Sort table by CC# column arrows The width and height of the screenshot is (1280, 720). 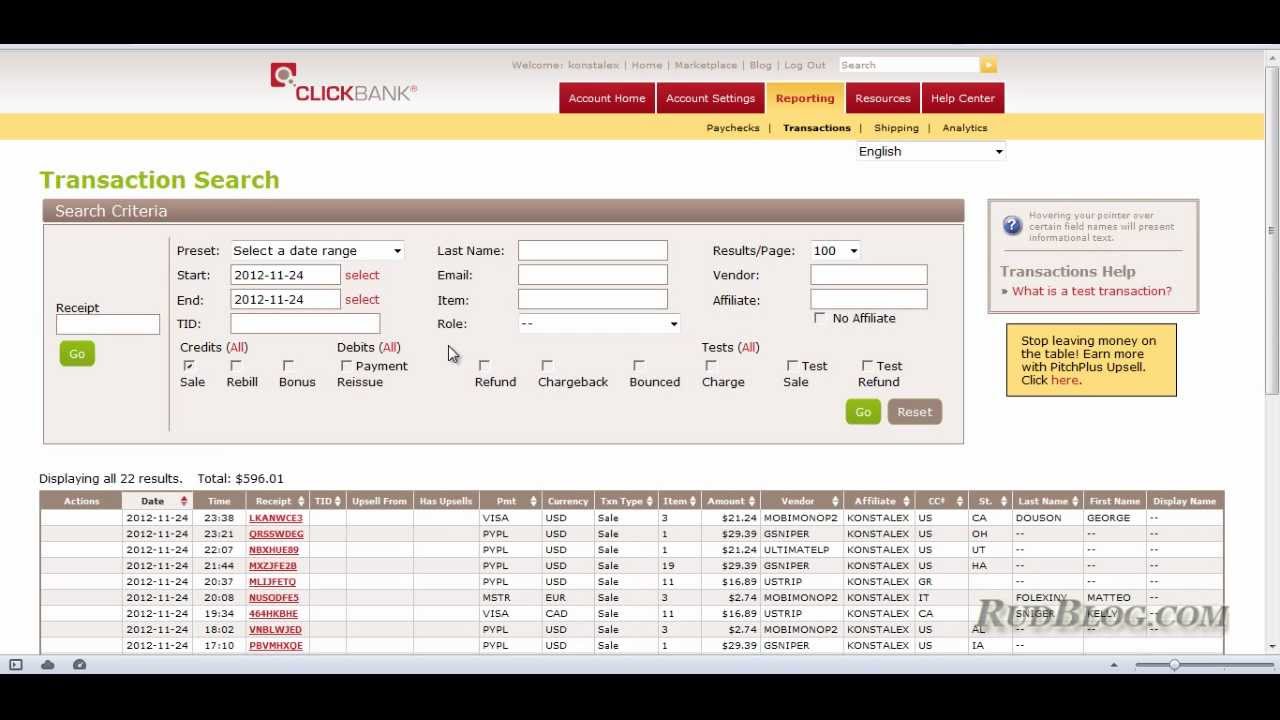(x=958, y=501)
